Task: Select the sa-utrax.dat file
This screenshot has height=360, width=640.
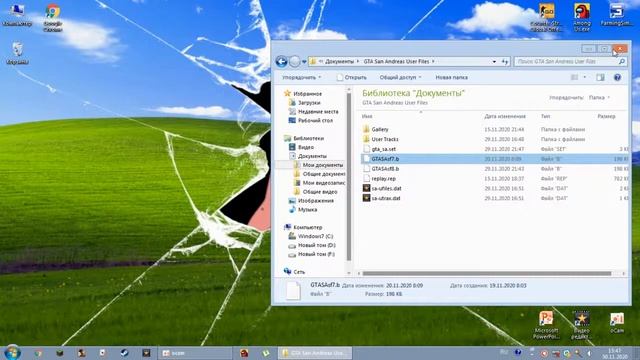Action: tap(386, 198)
